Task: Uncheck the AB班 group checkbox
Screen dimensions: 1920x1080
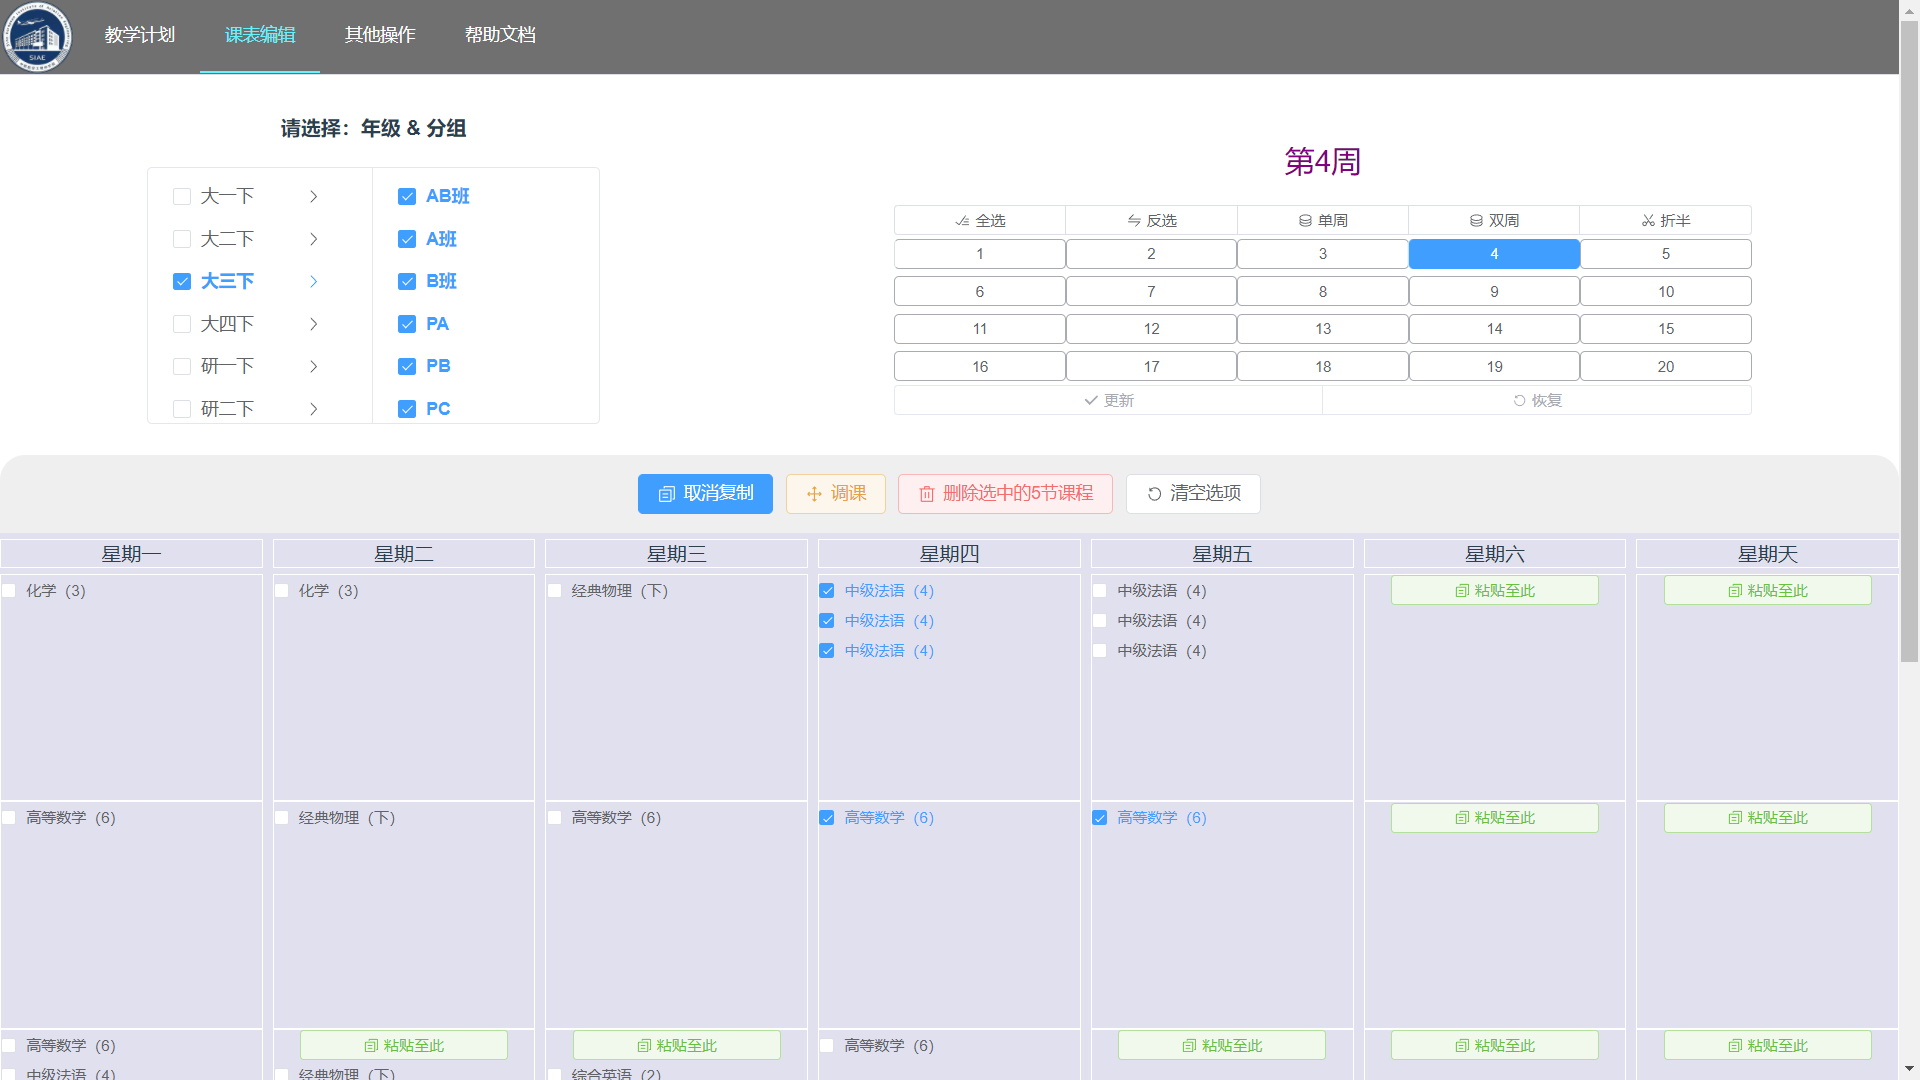Action: point(407,197)
